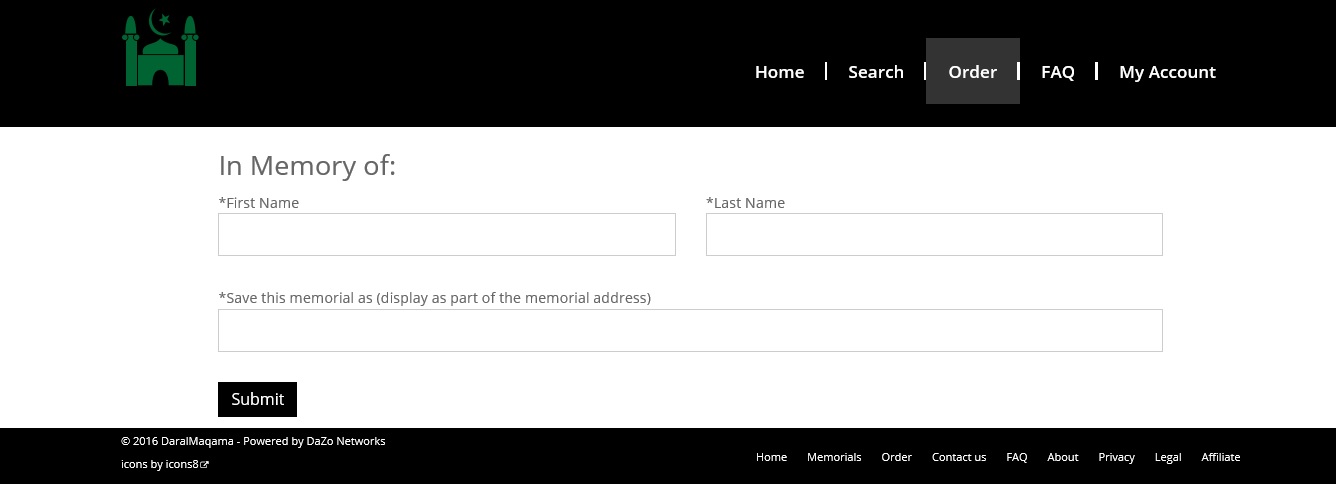Open the Privacy footer link
1336x487 pixels.
1116,457
